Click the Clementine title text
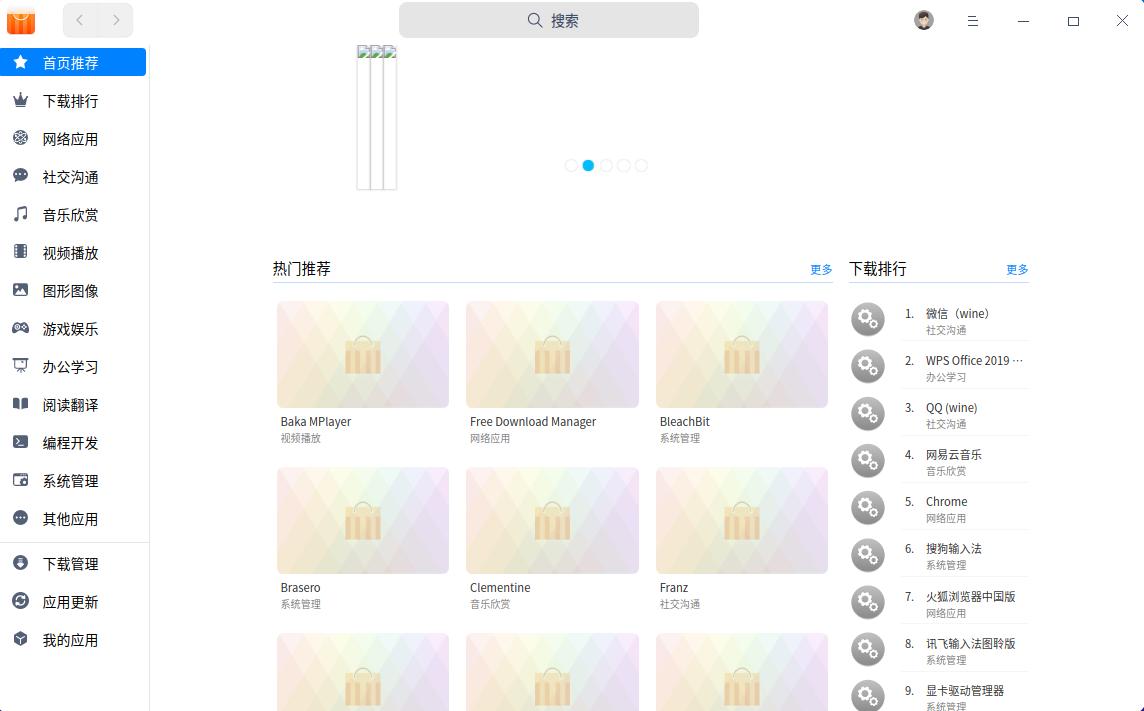1144x711 pixels. tap(500, 588)
